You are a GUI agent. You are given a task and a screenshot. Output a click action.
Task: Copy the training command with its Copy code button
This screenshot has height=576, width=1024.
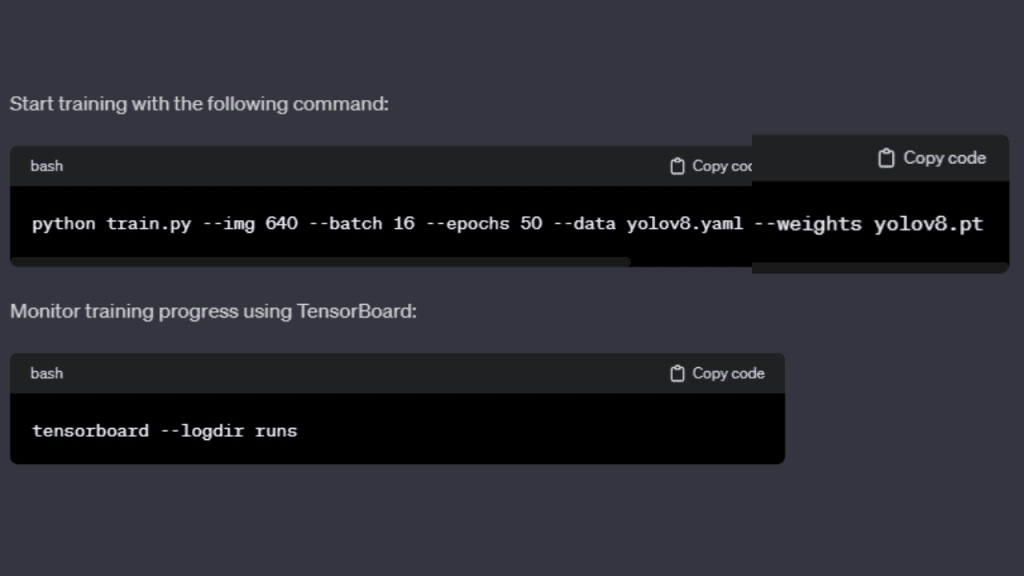[710, 166]
